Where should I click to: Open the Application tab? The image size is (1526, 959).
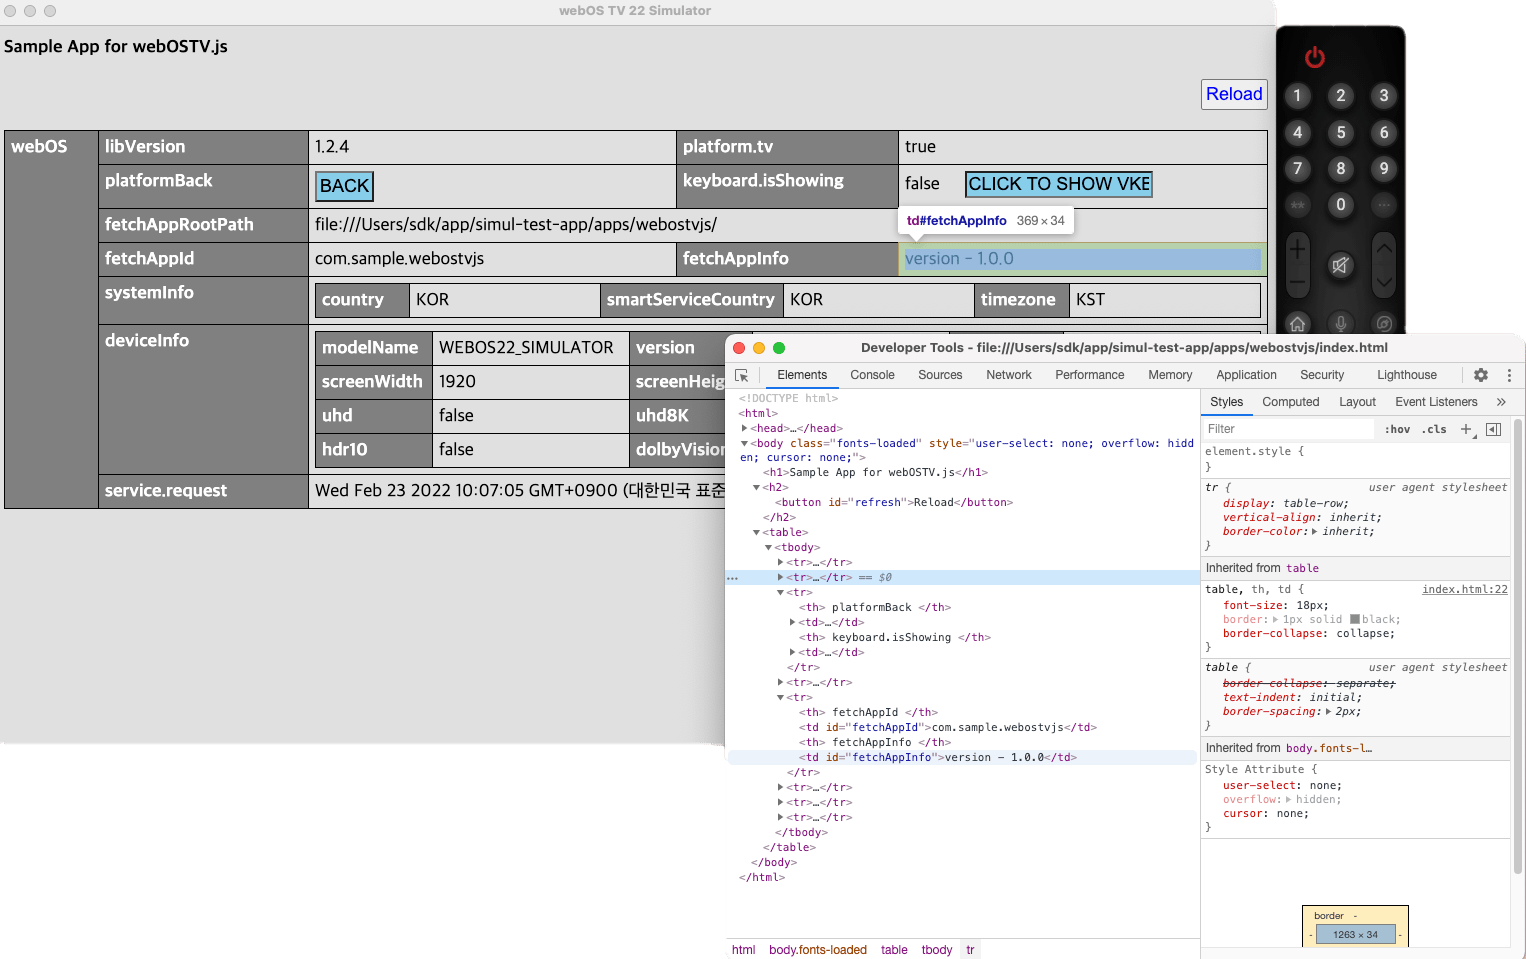[1246, 375]
